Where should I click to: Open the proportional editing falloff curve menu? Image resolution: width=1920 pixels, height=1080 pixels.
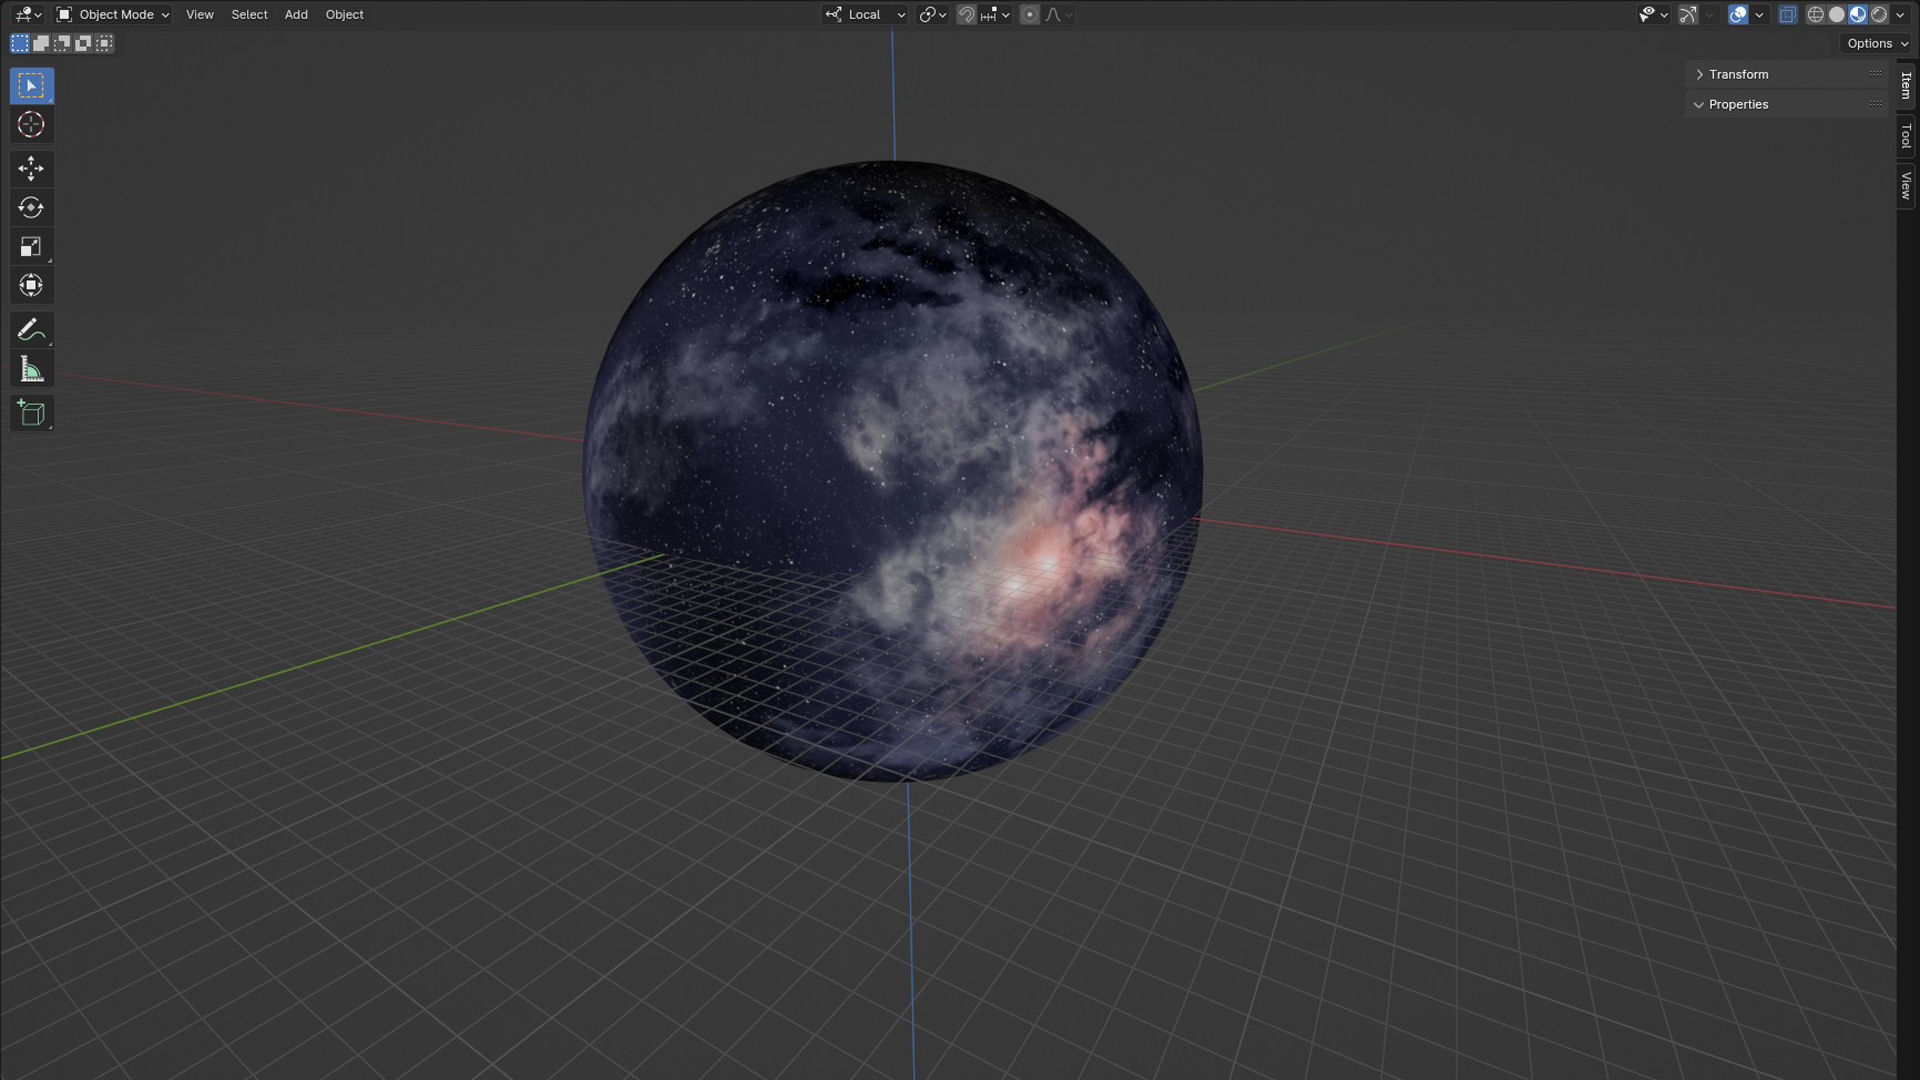pyautogui.click(x=1058, y=14)
